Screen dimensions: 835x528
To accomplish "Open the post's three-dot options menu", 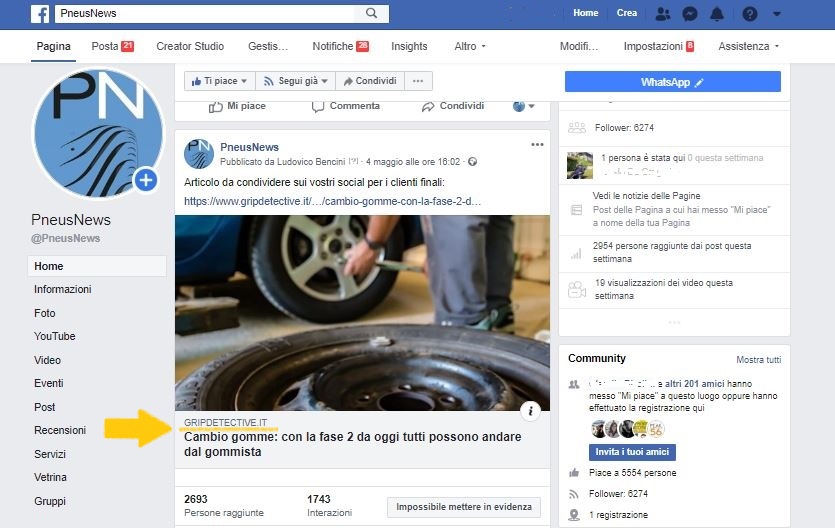I will coord(538,145).
